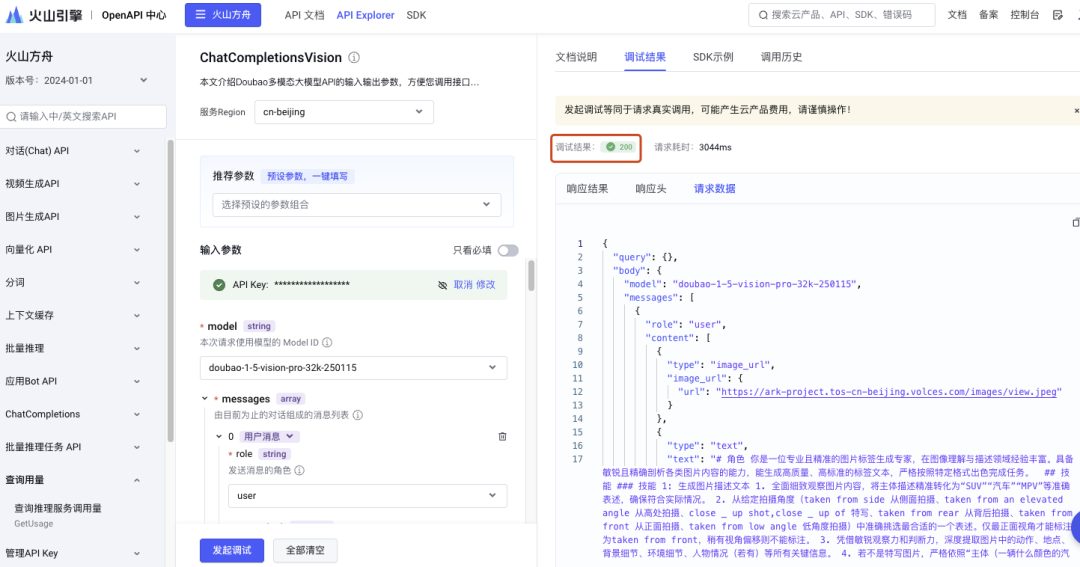The width and height of the screenshot is (1080, 567).
Task: Expand ChatCompletions sidebar section
Action: (73, 414)
